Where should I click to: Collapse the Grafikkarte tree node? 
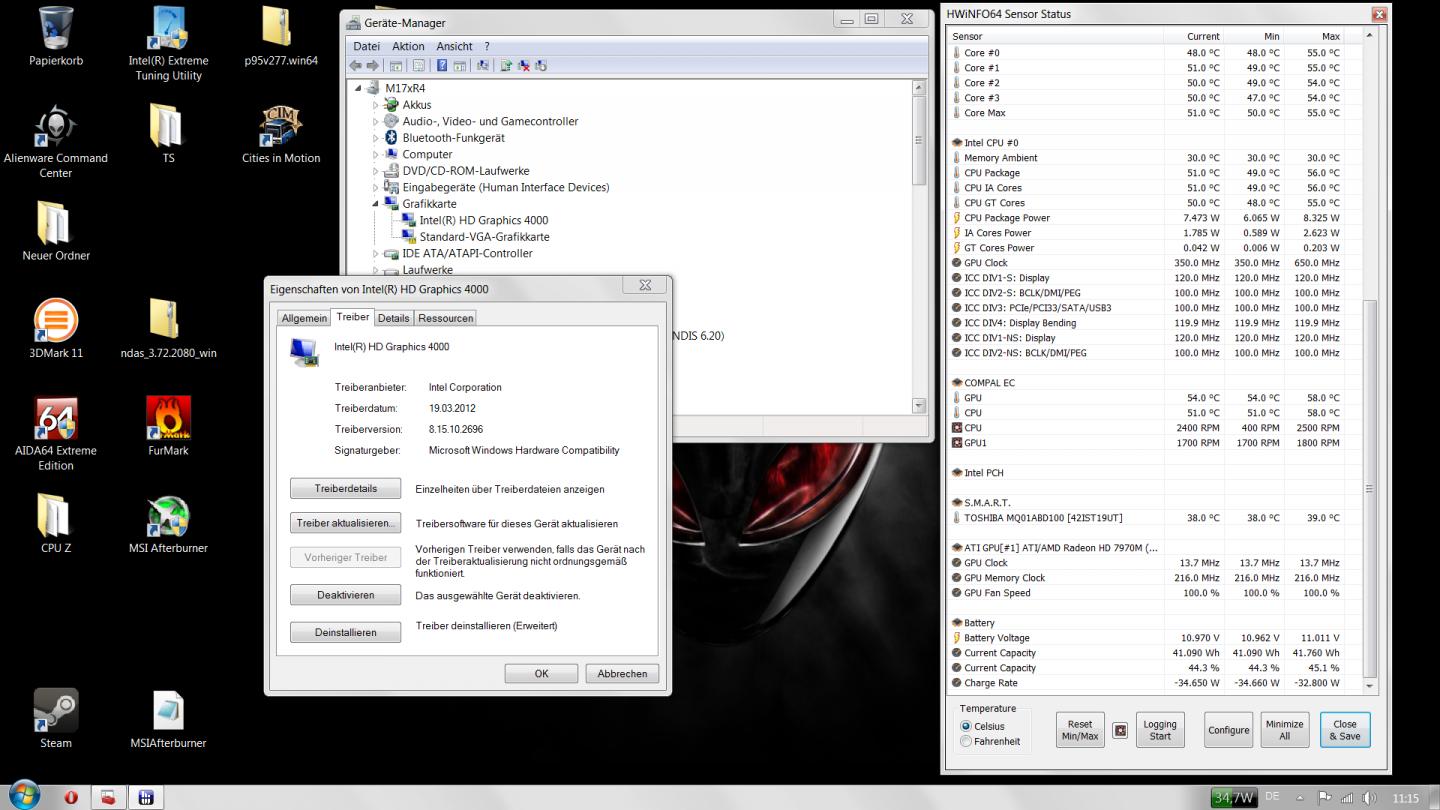[x=376, y=204]
